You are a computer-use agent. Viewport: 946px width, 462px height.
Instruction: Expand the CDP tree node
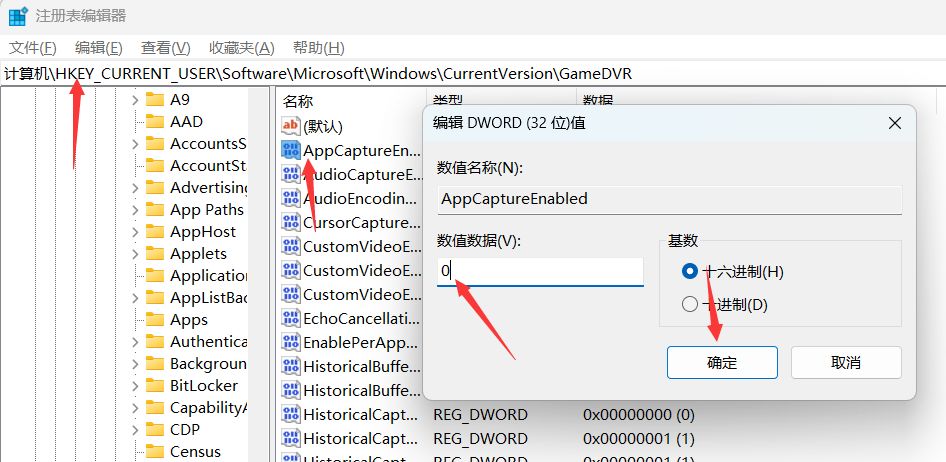[x=135, y=430]
